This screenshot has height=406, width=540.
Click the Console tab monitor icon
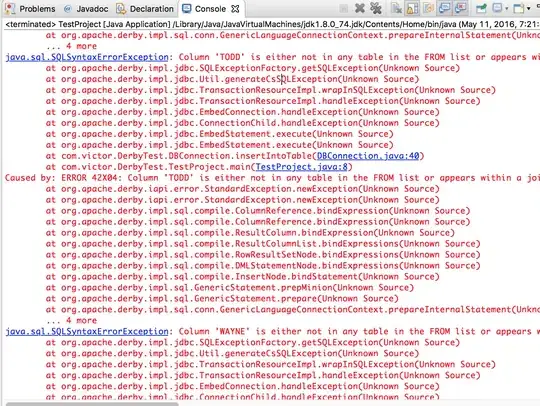click(186, 9)
